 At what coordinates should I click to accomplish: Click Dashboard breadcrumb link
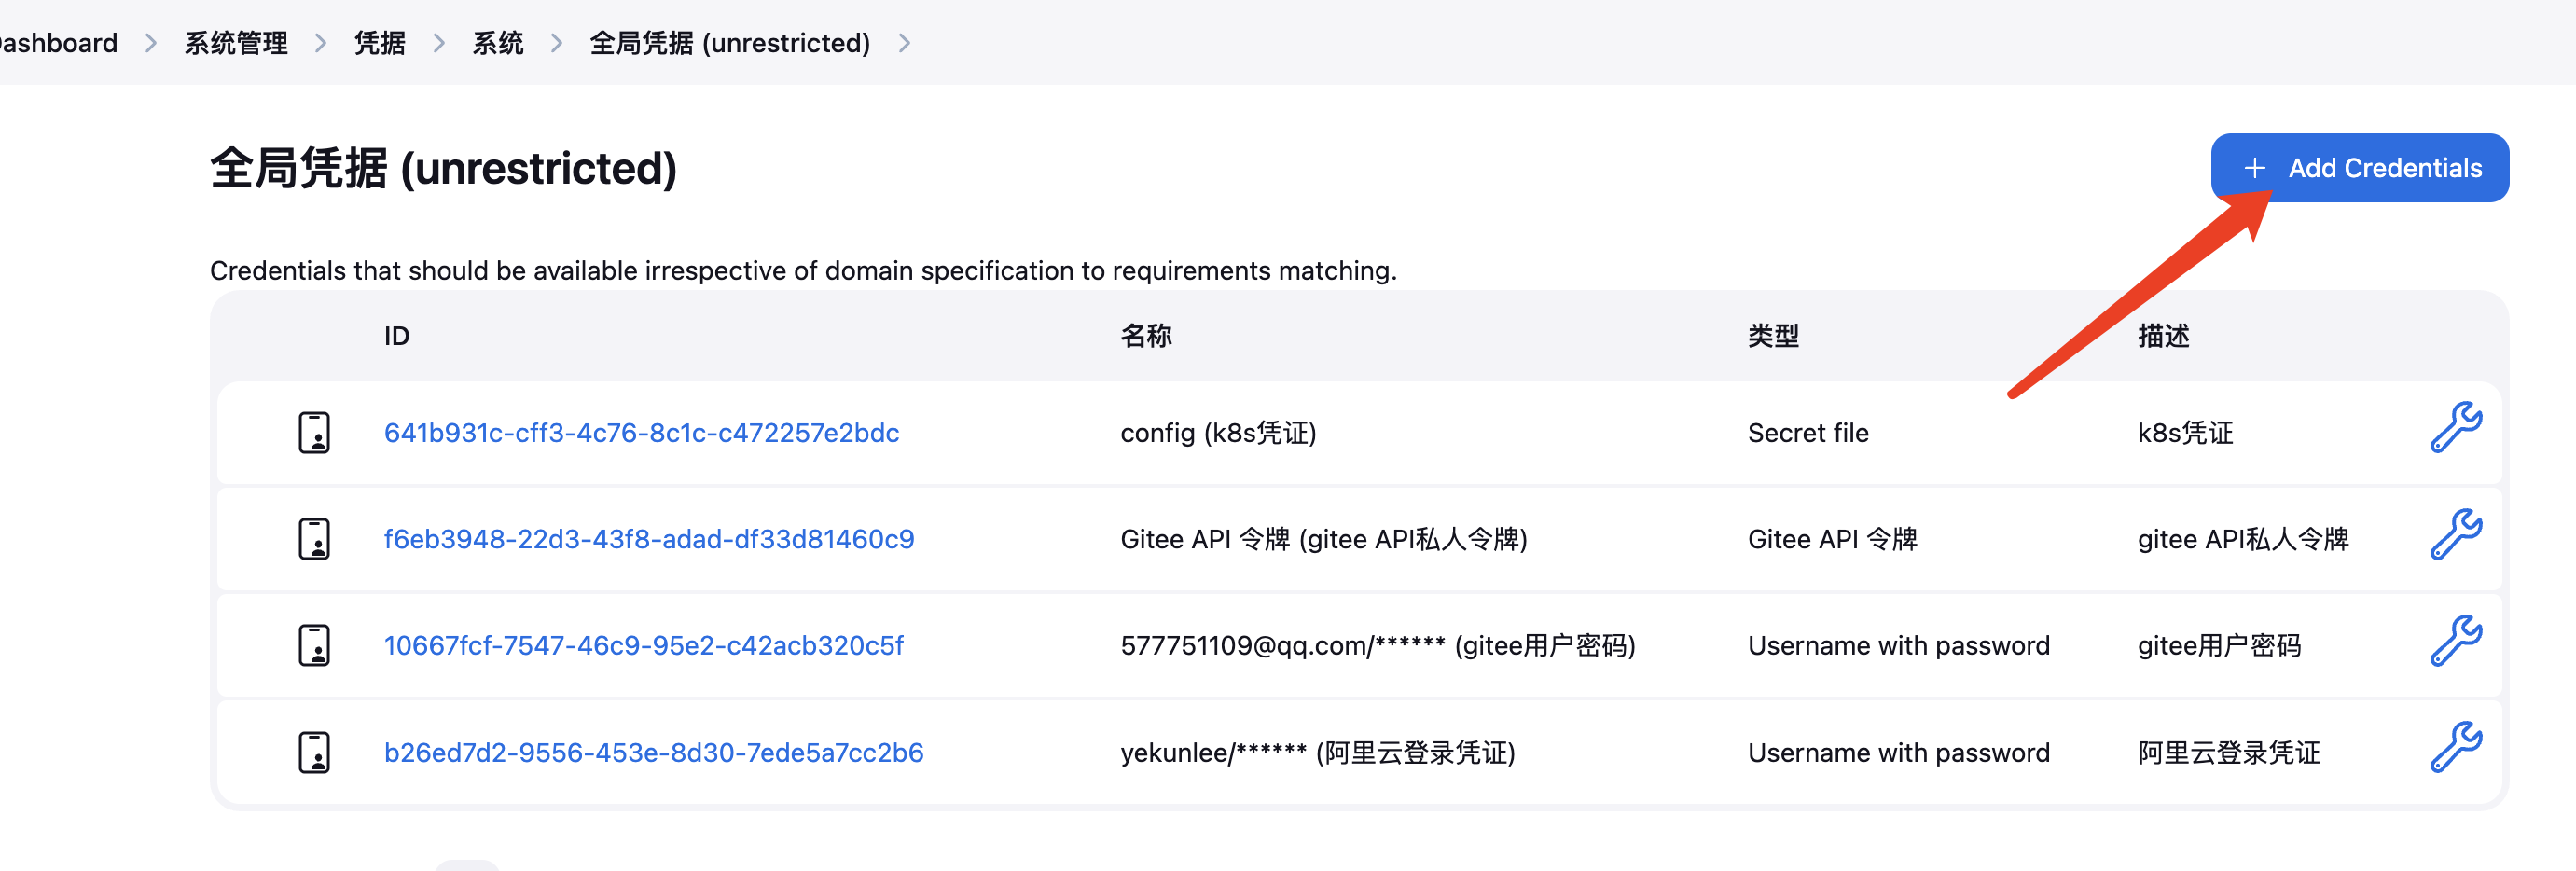tap(58, 43)
